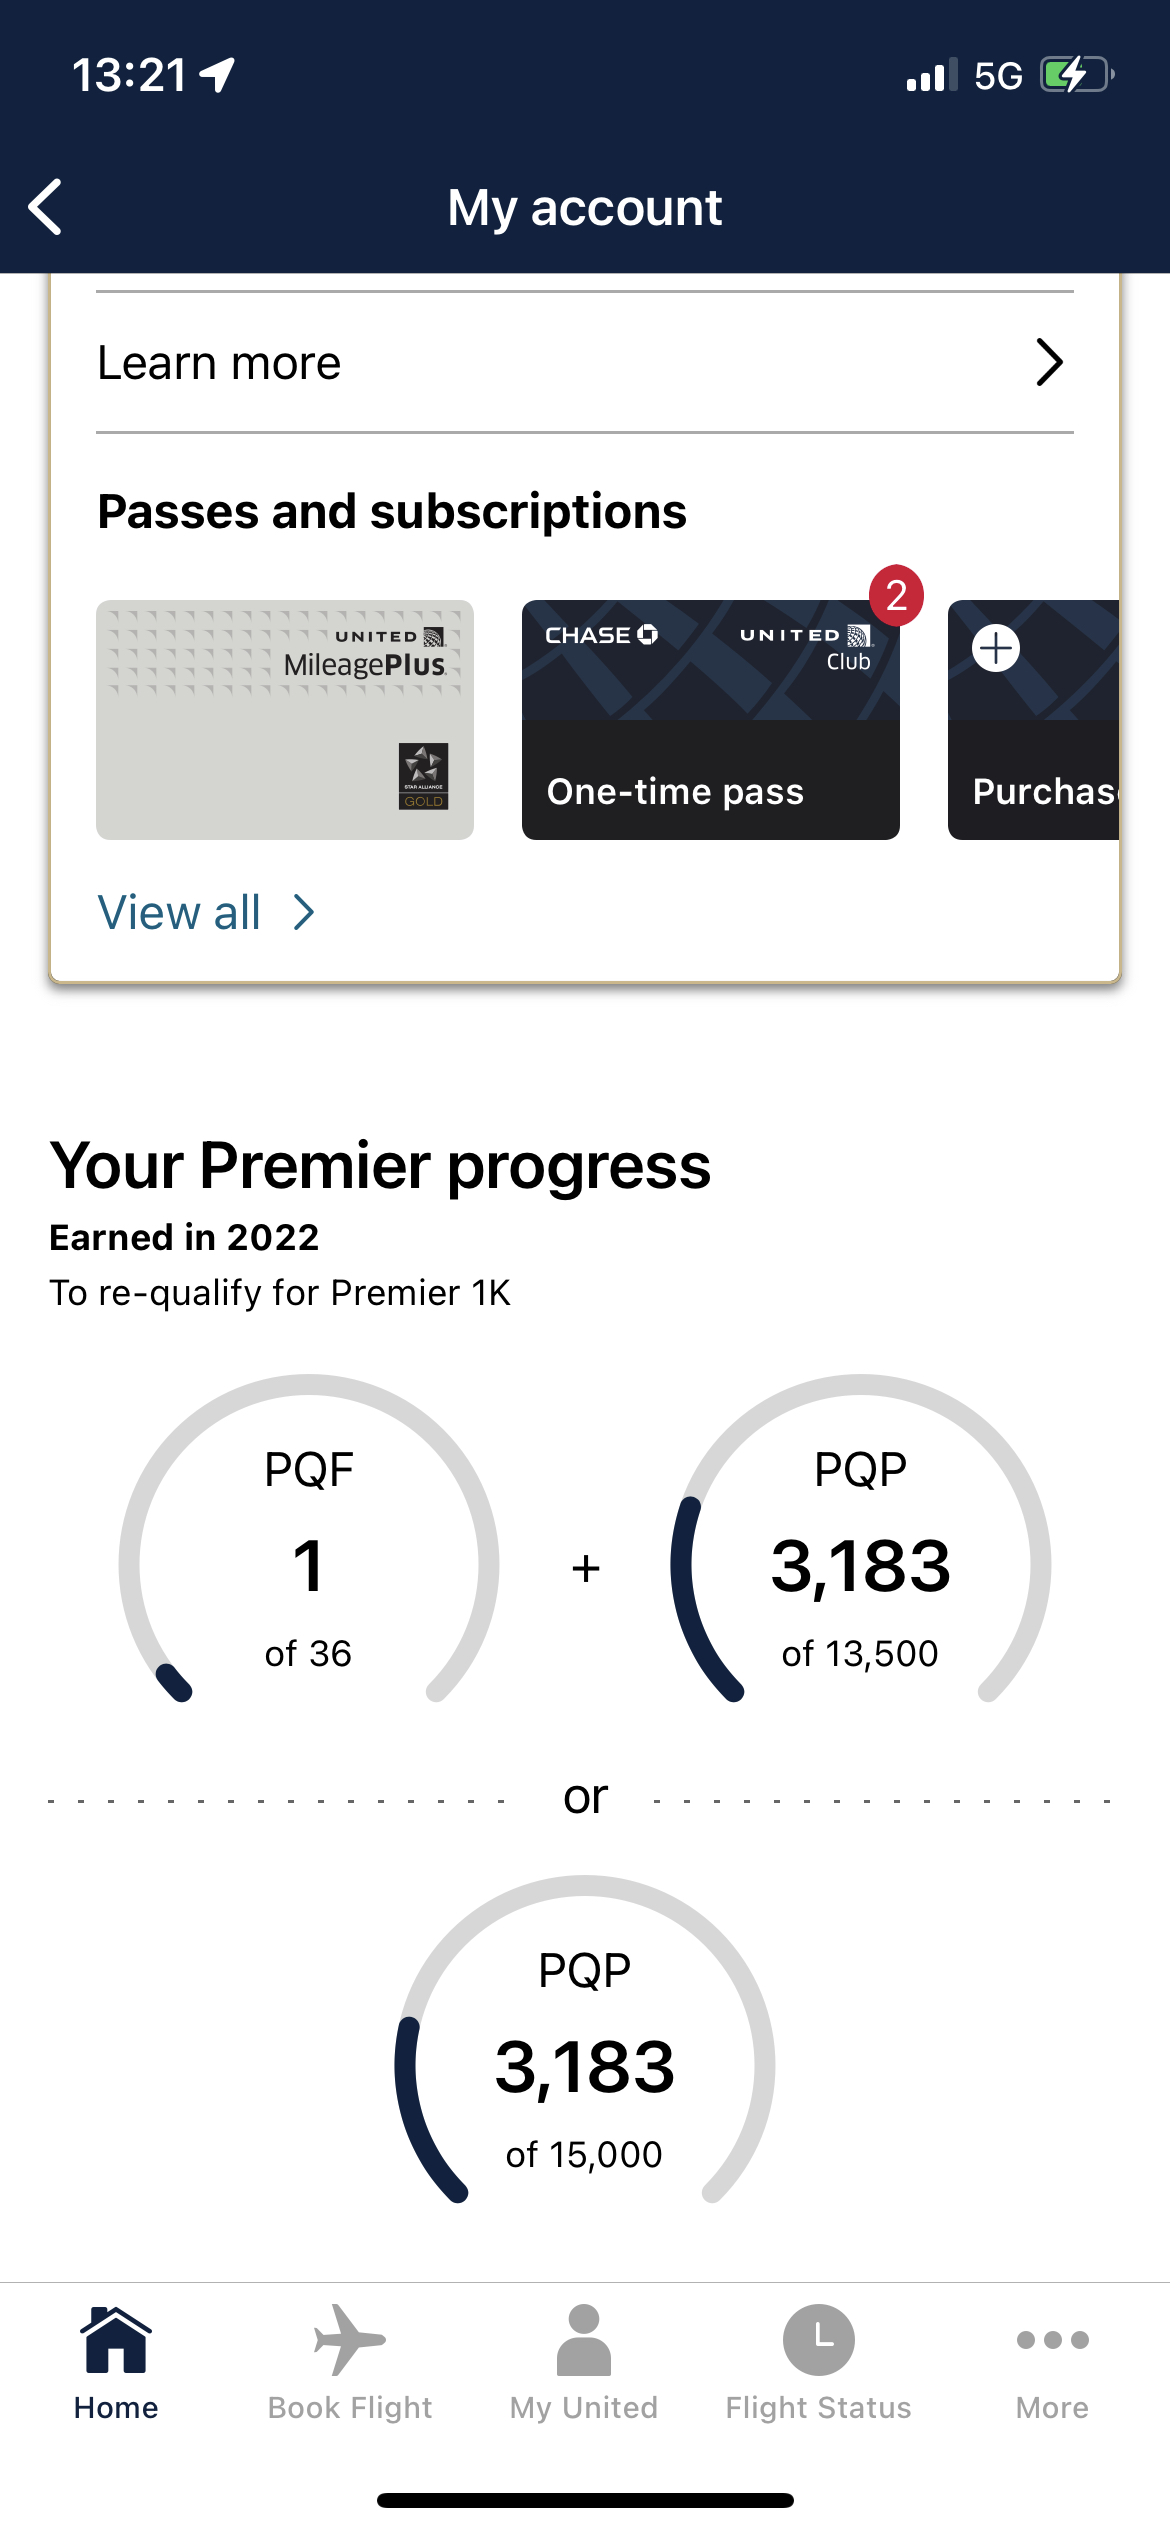Open the More three-dots icon
Viewport: 1170px width, 2532px height.
click(x=1052, y=2340)
